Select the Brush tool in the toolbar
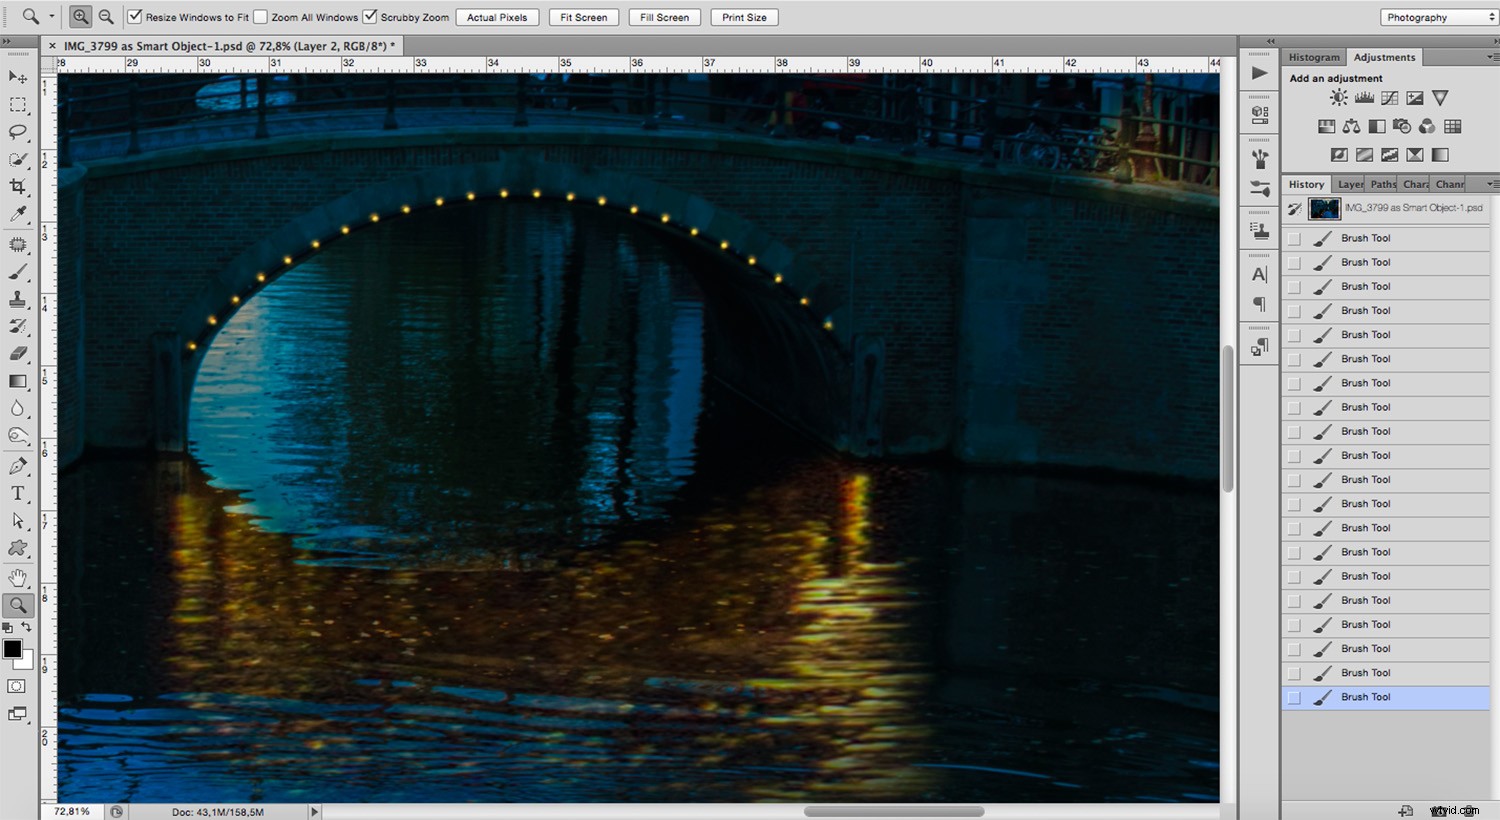The height and width of the screenshot is (820, 1500). [18, 270]
